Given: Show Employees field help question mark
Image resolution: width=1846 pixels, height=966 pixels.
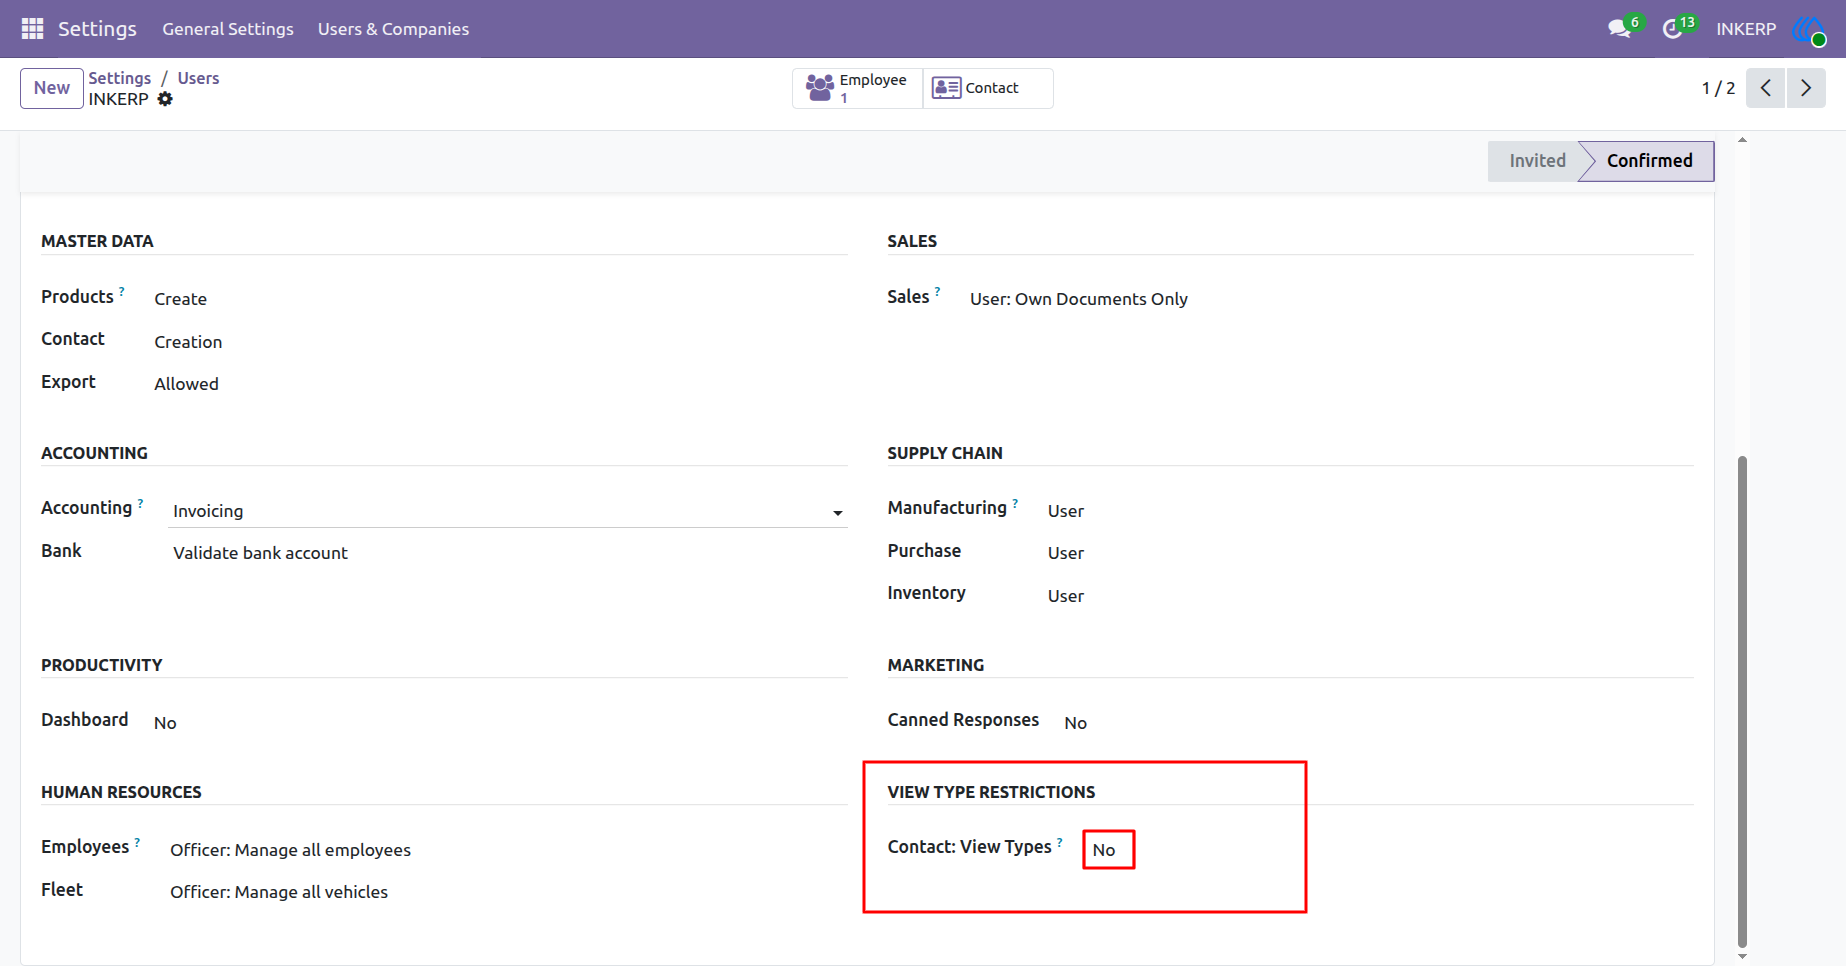Looking at the screenshot, I should (x=137, y=842).
